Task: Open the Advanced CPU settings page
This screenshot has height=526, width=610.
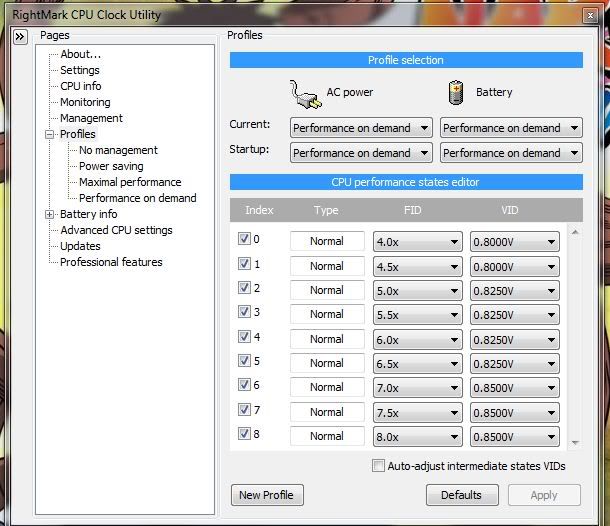Action: [116, 230]
